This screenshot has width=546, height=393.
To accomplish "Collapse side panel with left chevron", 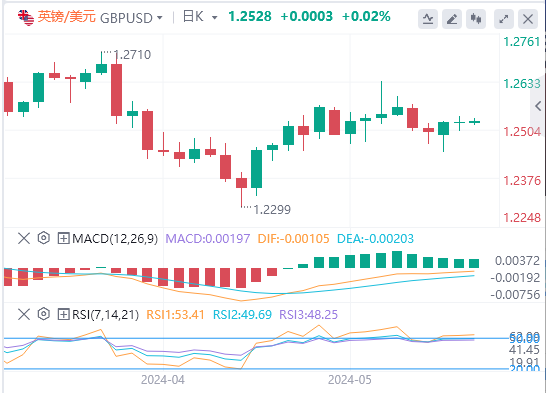I will pyautogui.click(x=538, y=106).
